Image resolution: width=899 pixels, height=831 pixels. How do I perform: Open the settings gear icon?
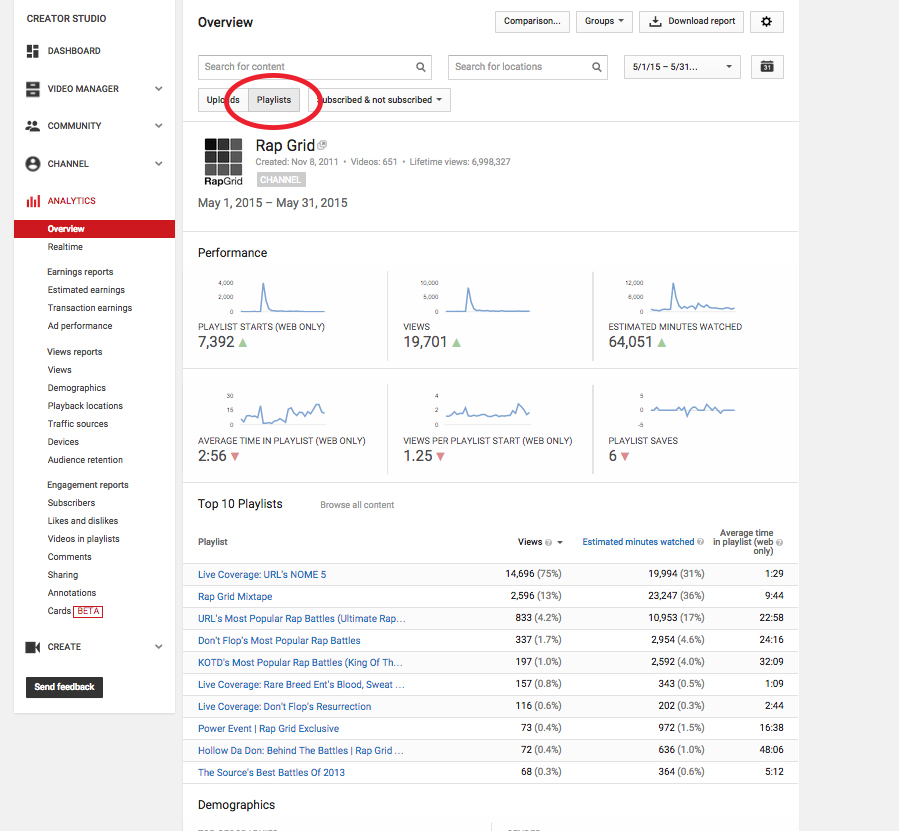[767, 22]
